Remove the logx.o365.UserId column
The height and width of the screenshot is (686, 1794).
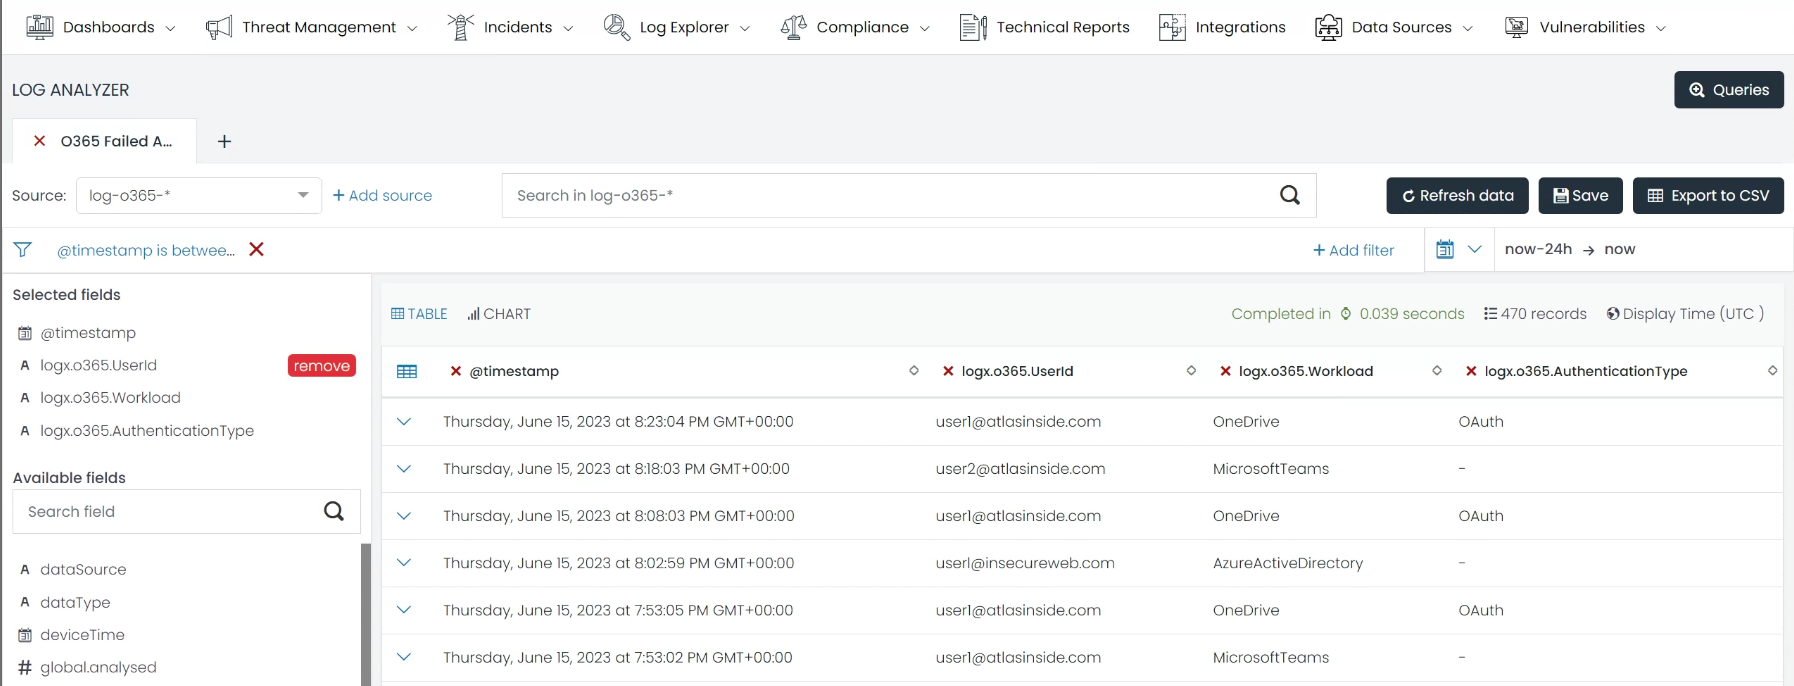(948, 371)
